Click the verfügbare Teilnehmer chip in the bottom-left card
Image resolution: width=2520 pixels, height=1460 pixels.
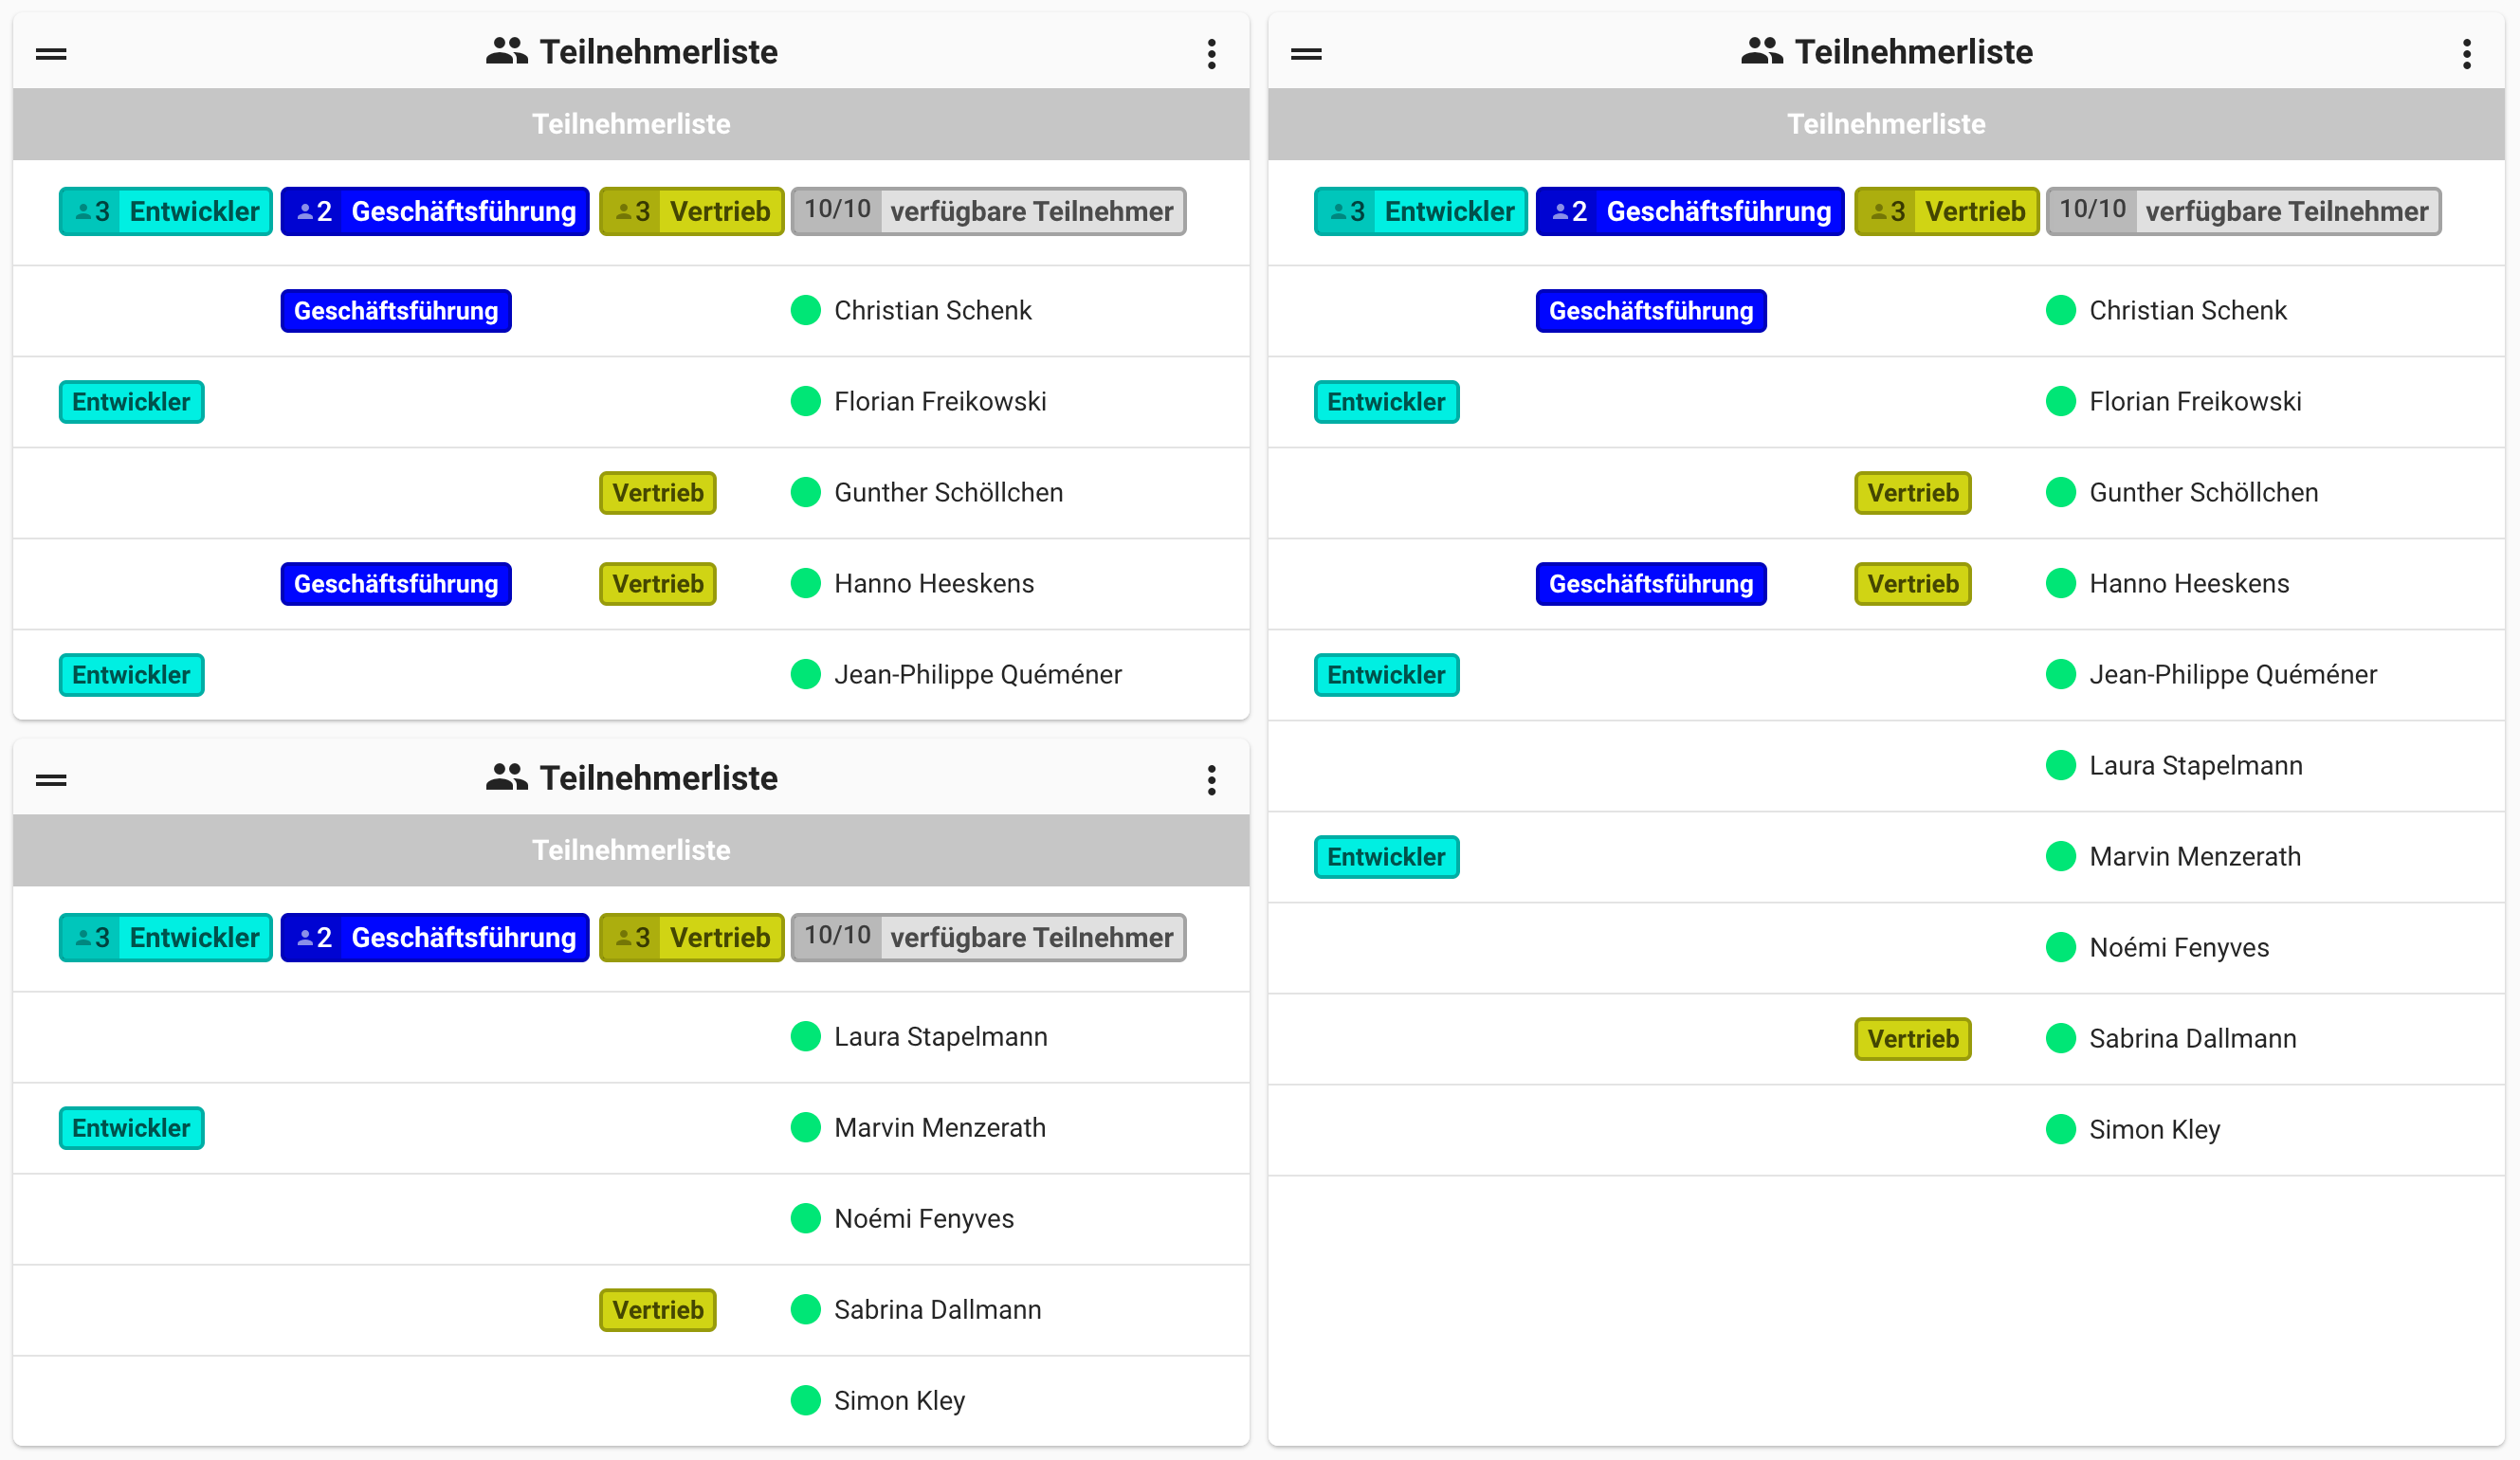(988, 937)
